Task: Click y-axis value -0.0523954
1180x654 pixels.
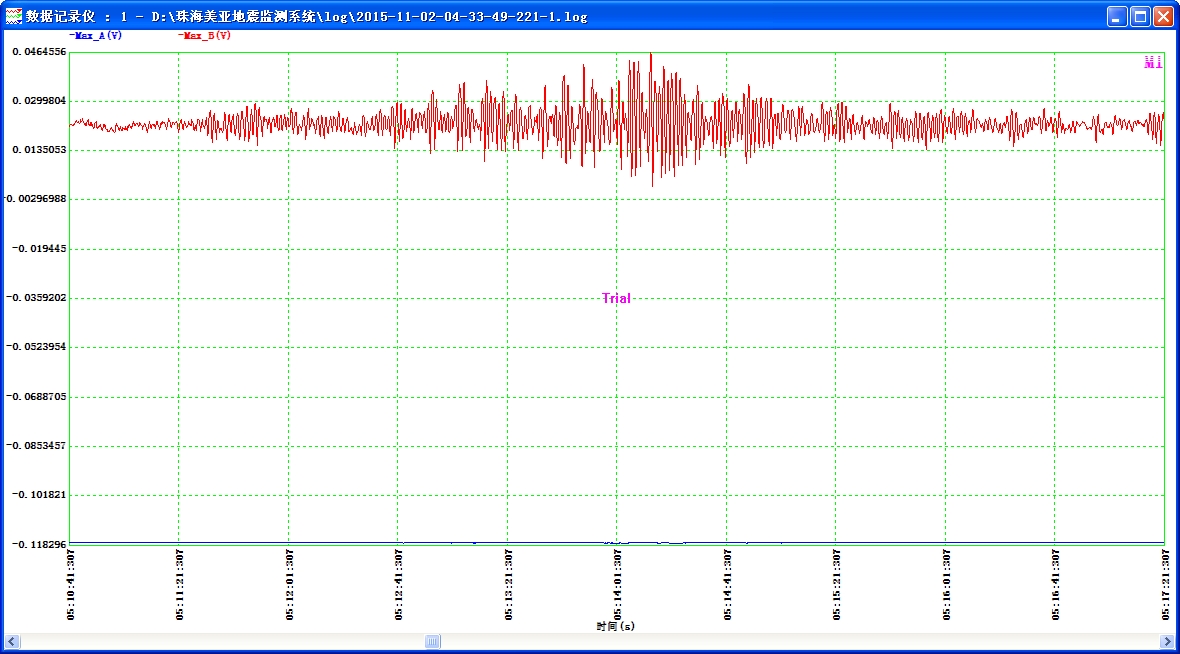Action: point(37,347)
